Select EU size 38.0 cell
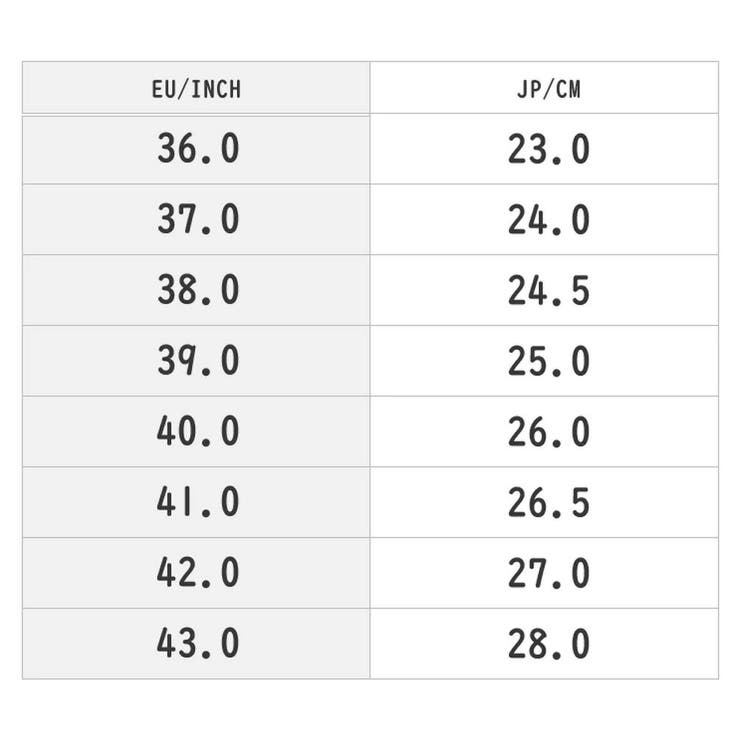 point(197,291)
